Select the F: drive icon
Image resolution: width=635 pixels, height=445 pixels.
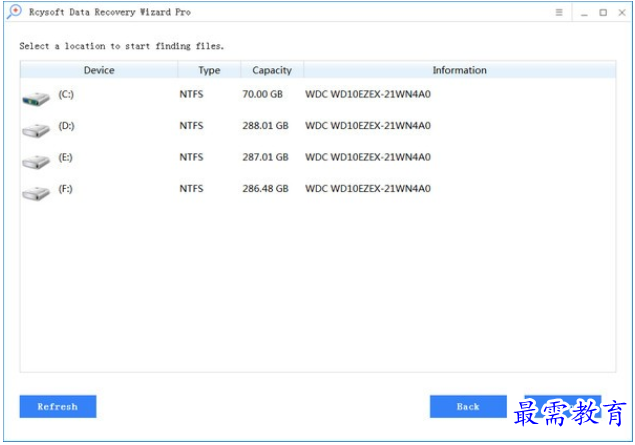click(36, 194)
